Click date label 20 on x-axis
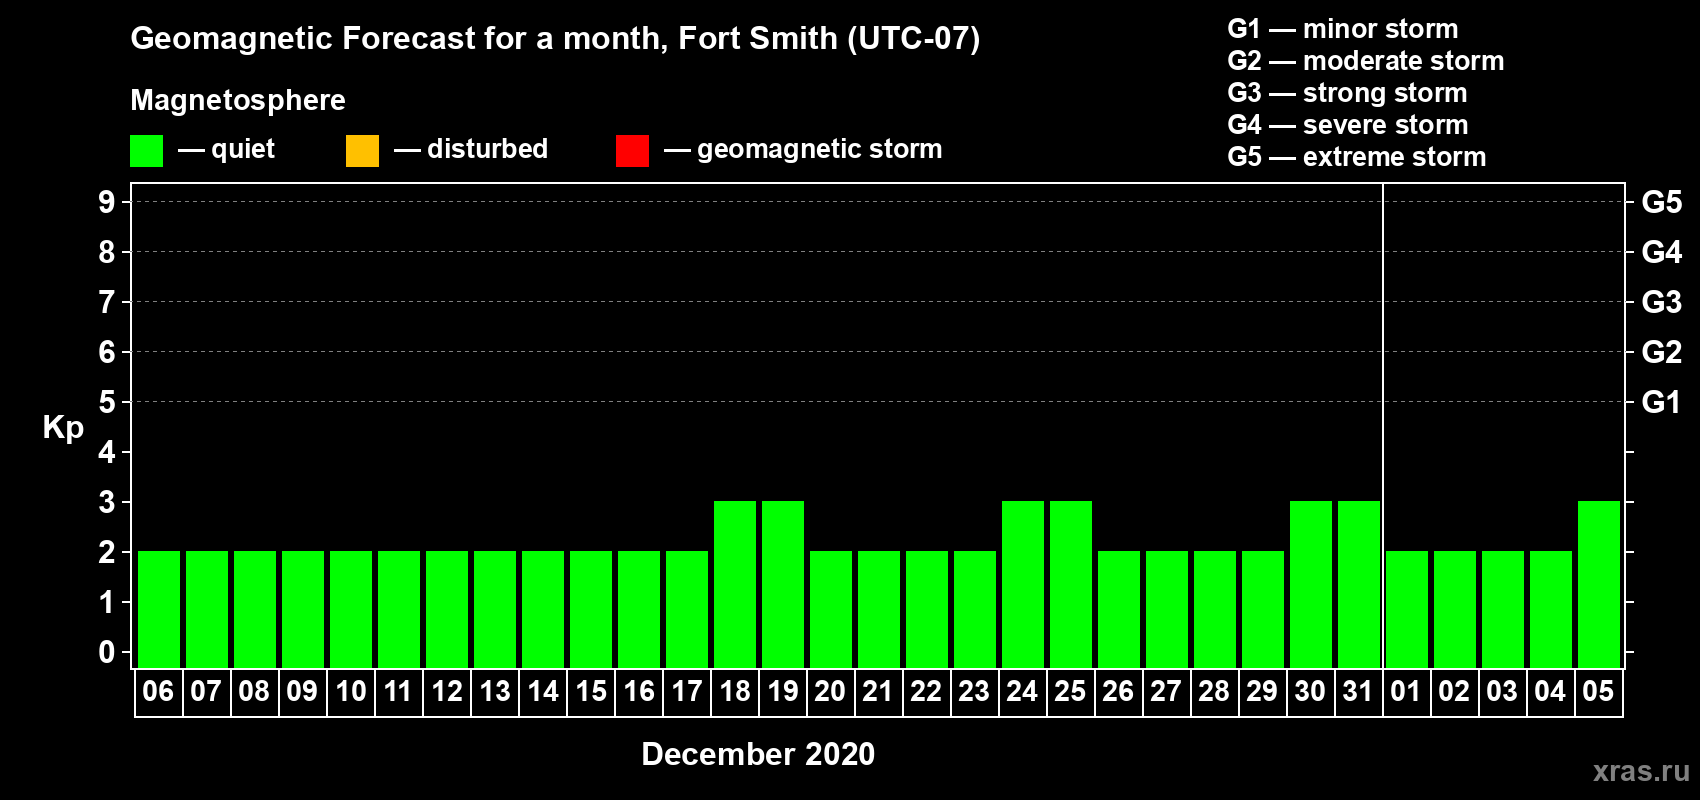The width and height of the screenshot is (1700, 800). point(830,692)
